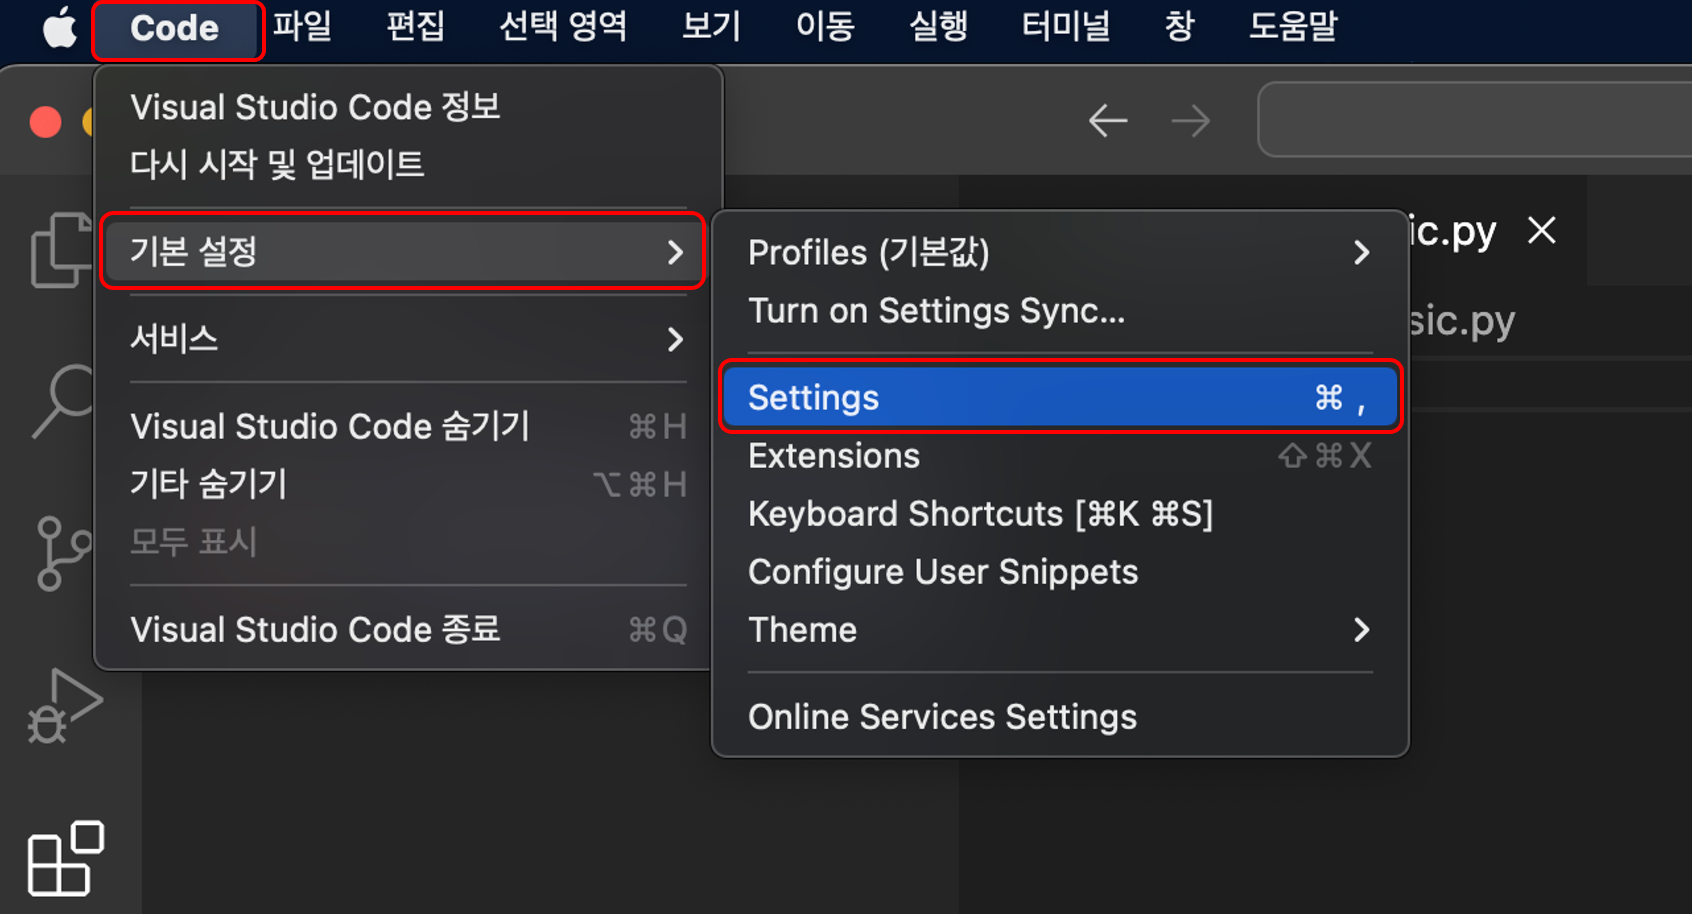
Task: Open the 창 menu
Action: tap(1180, 27)
